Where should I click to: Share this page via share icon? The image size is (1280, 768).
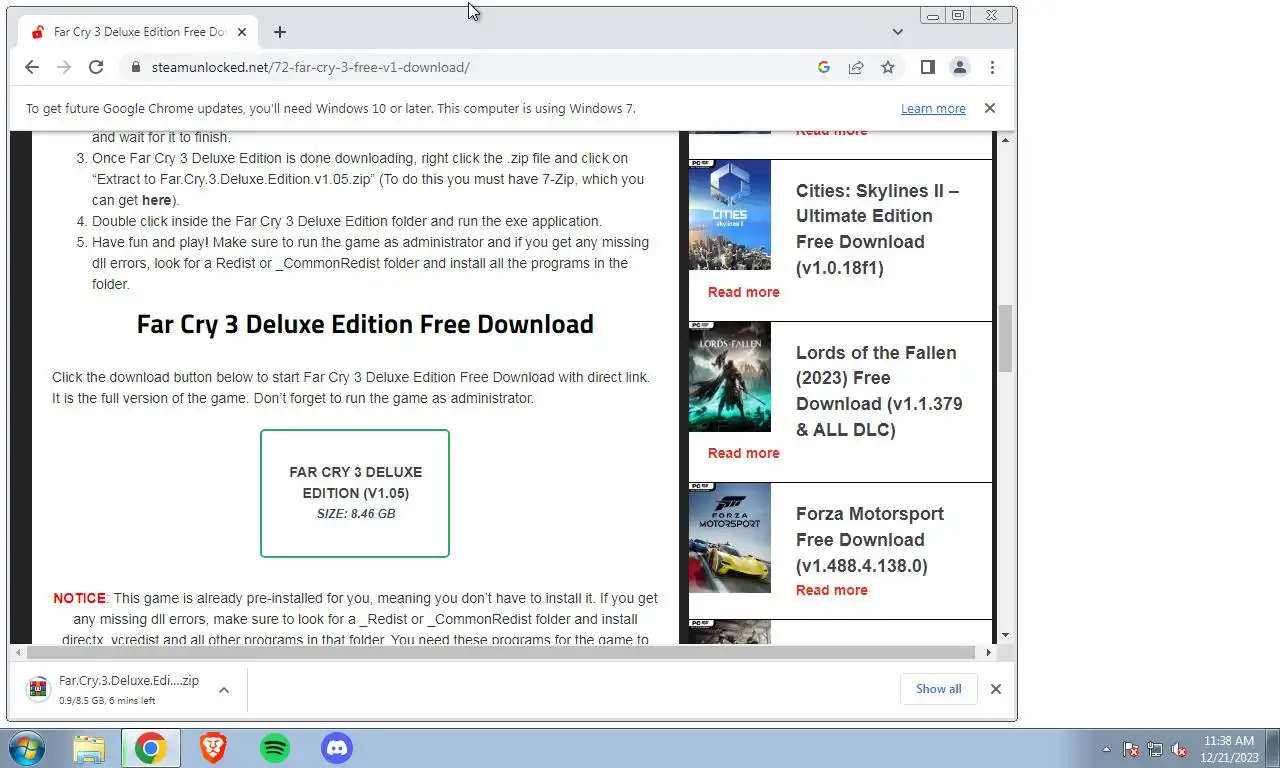coord(856,67)
